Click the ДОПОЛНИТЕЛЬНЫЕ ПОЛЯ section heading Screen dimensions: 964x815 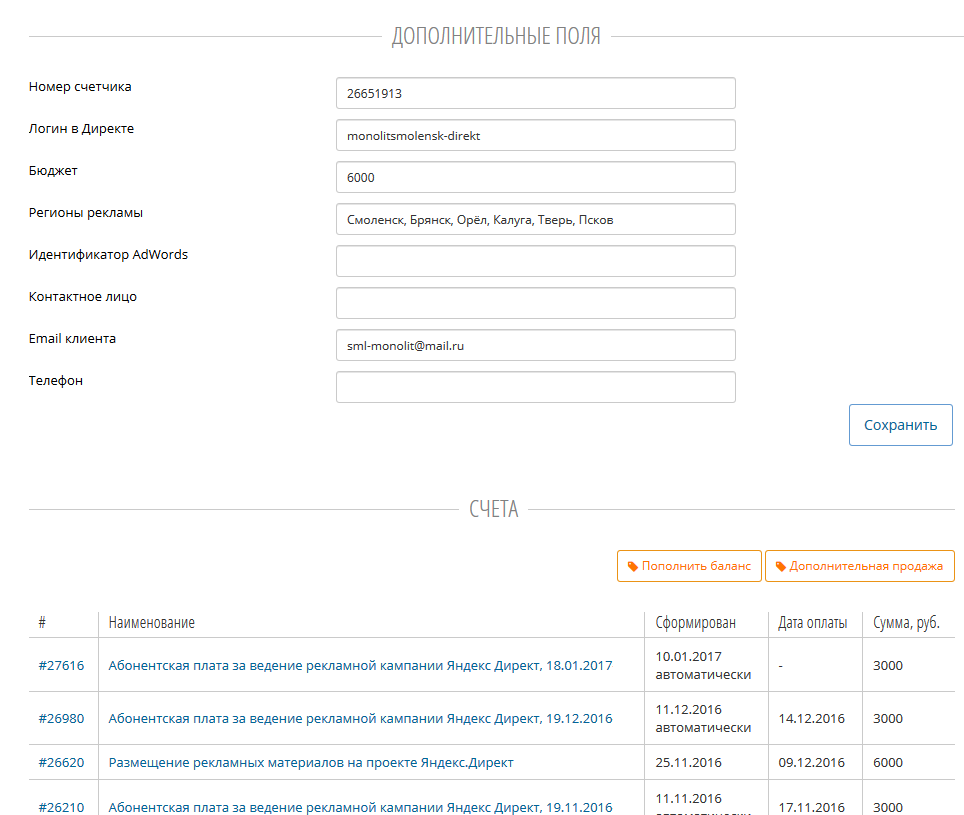(x=496, y=36)
